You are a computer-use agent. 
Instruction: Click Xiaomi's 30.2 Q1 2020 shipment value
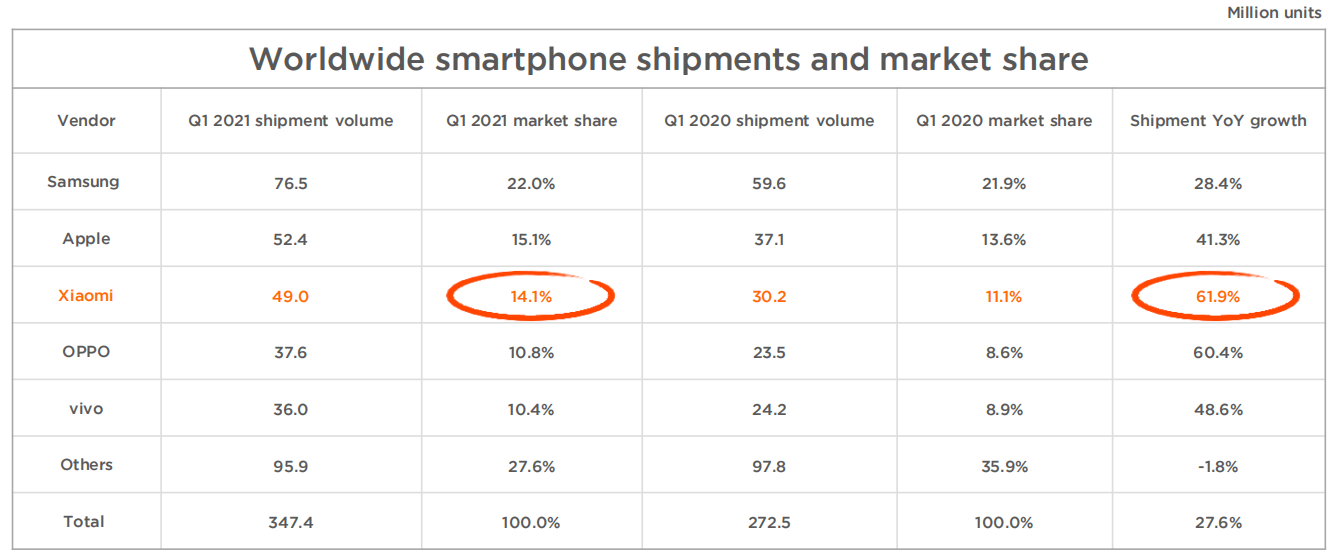coord(769,296)
